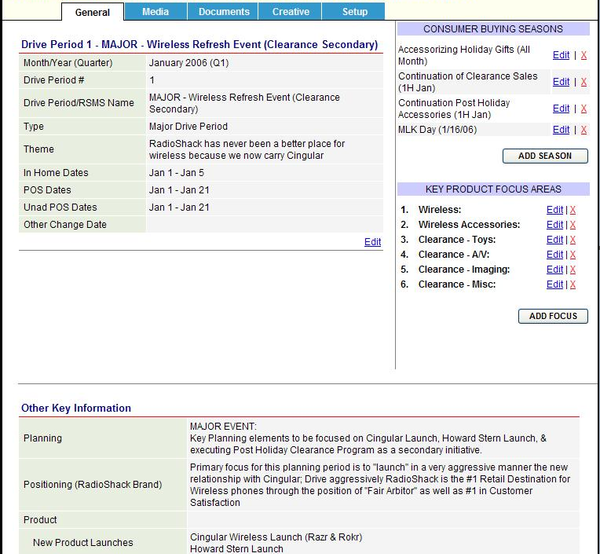
Task: Edit Clearance - Imaging focus area
Action: pyautogui.click(x=554, y=269)
